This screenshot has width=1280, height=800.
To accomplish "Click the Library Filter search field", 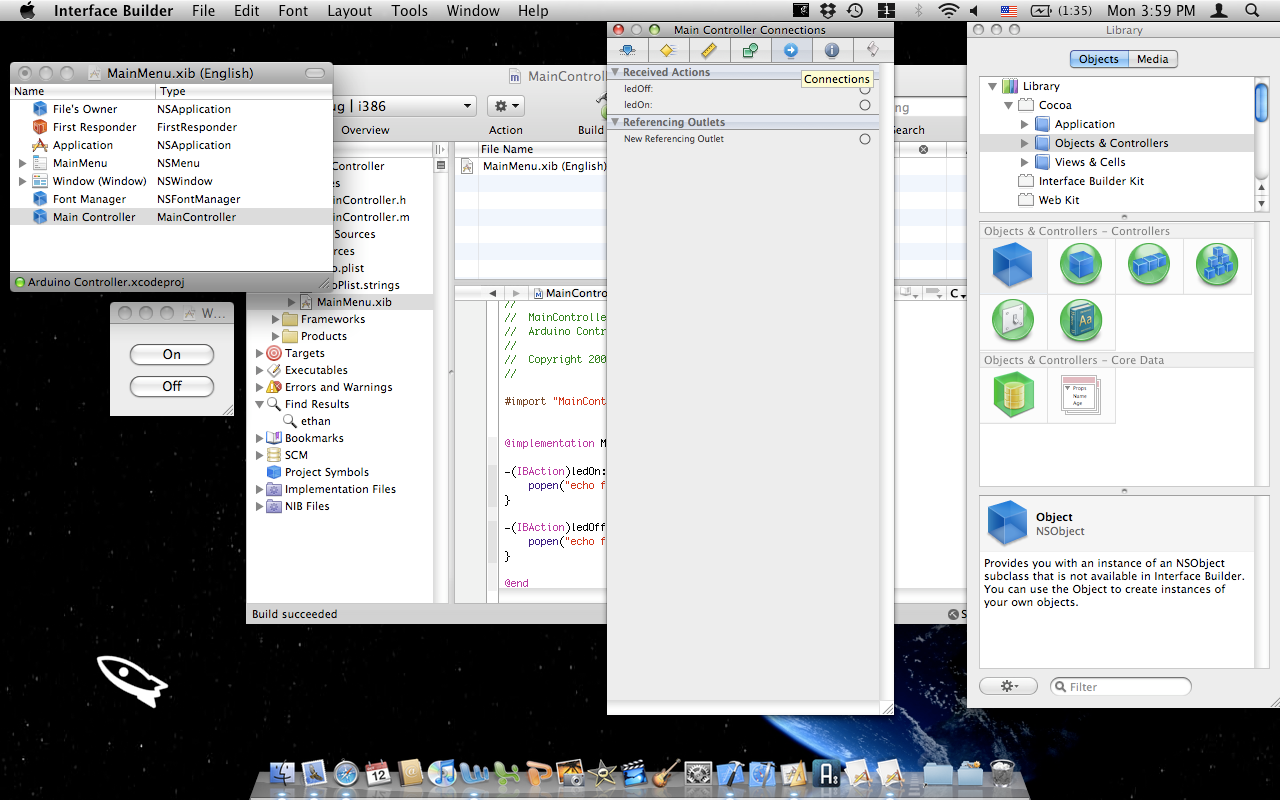I will 1120,686.
